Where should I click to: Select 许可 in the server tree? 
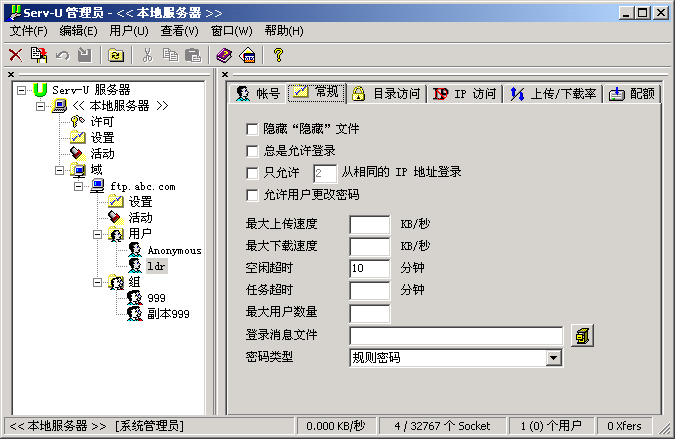pos(102,122)
